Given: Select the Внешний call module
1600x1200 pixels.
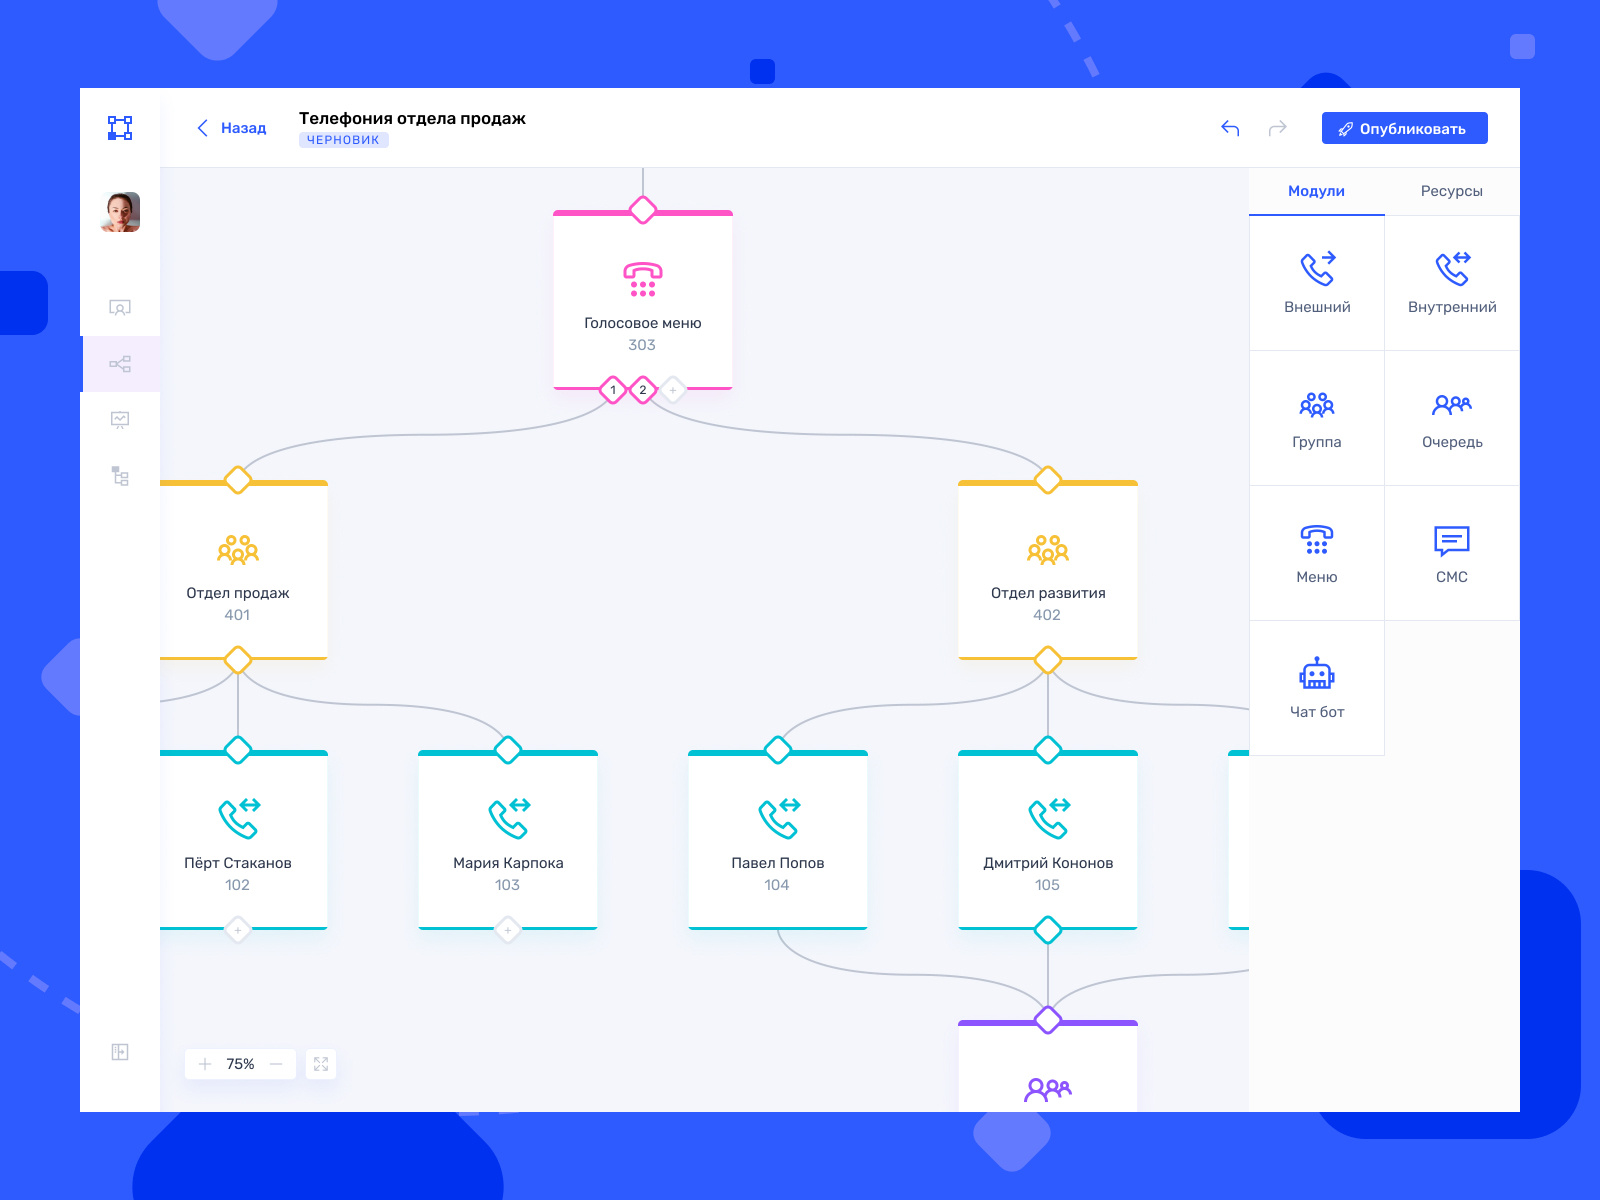Looking at the screenshot, I should (x=1316, y=283).
